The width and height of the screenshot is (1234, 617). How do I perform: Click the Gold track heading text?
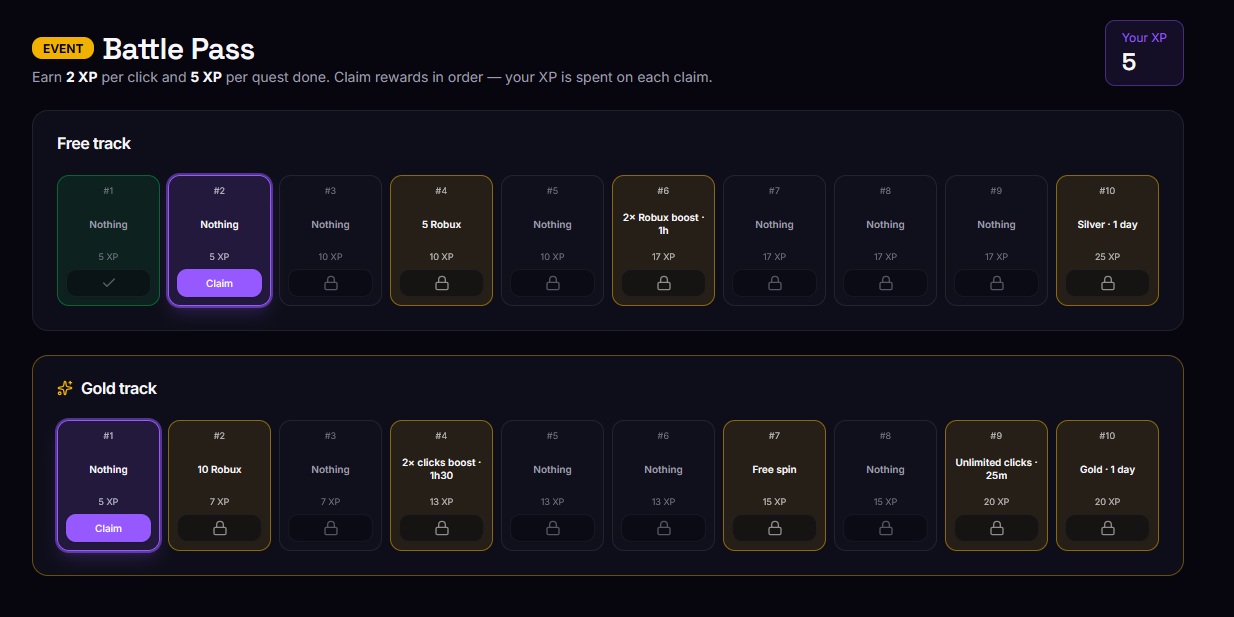click(119, 388)
